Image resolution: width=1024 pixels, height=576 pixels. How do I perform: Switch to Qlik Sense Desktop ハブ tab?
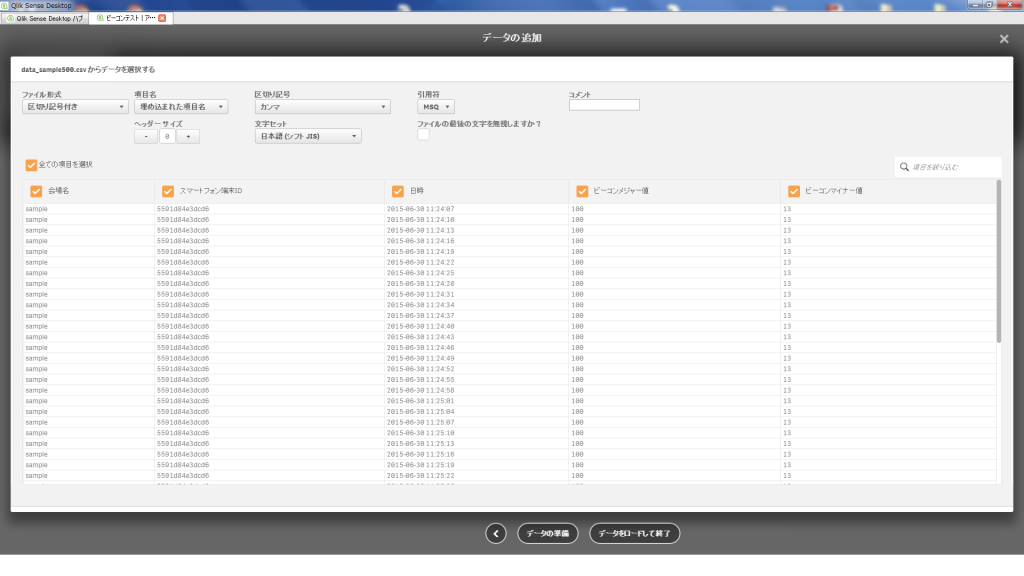click(x=48, y=19)
